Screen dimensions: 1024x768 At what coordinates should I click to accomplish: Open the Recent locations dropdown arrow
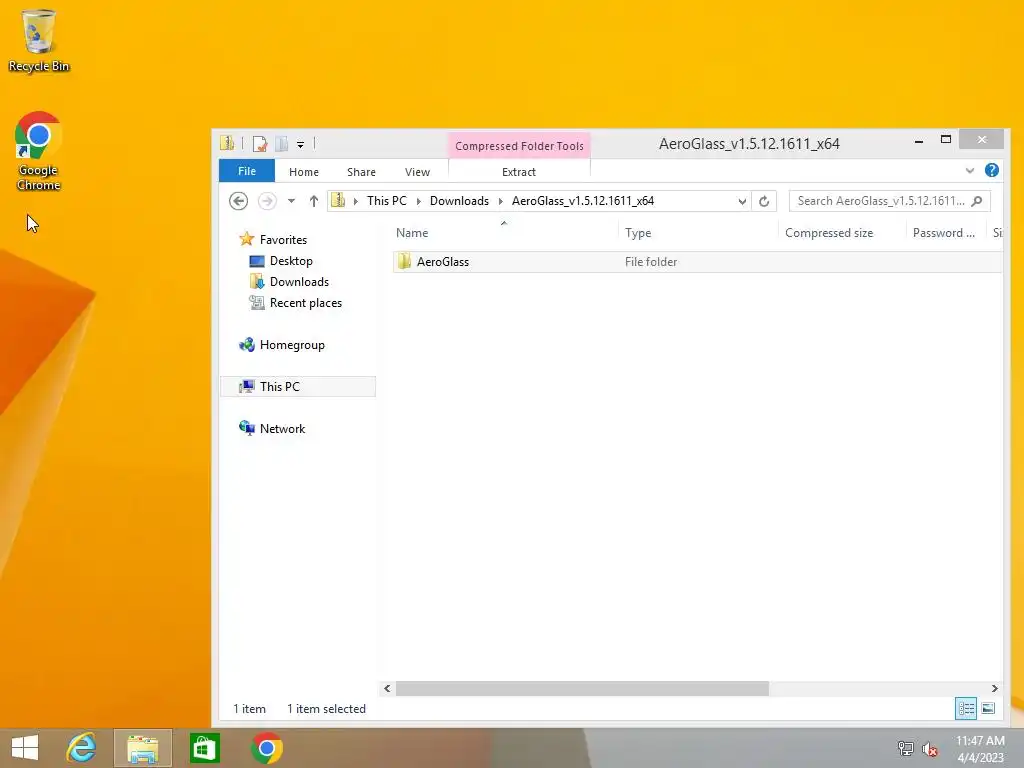click(291, 201)
